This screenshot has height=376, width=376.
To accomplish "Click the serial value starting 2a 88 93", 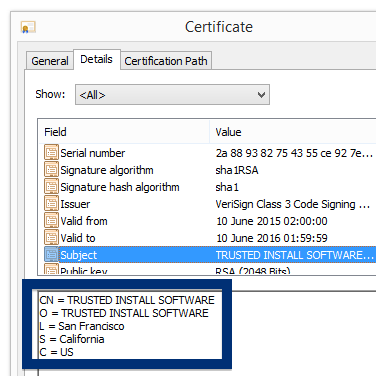I will (294, 153).
